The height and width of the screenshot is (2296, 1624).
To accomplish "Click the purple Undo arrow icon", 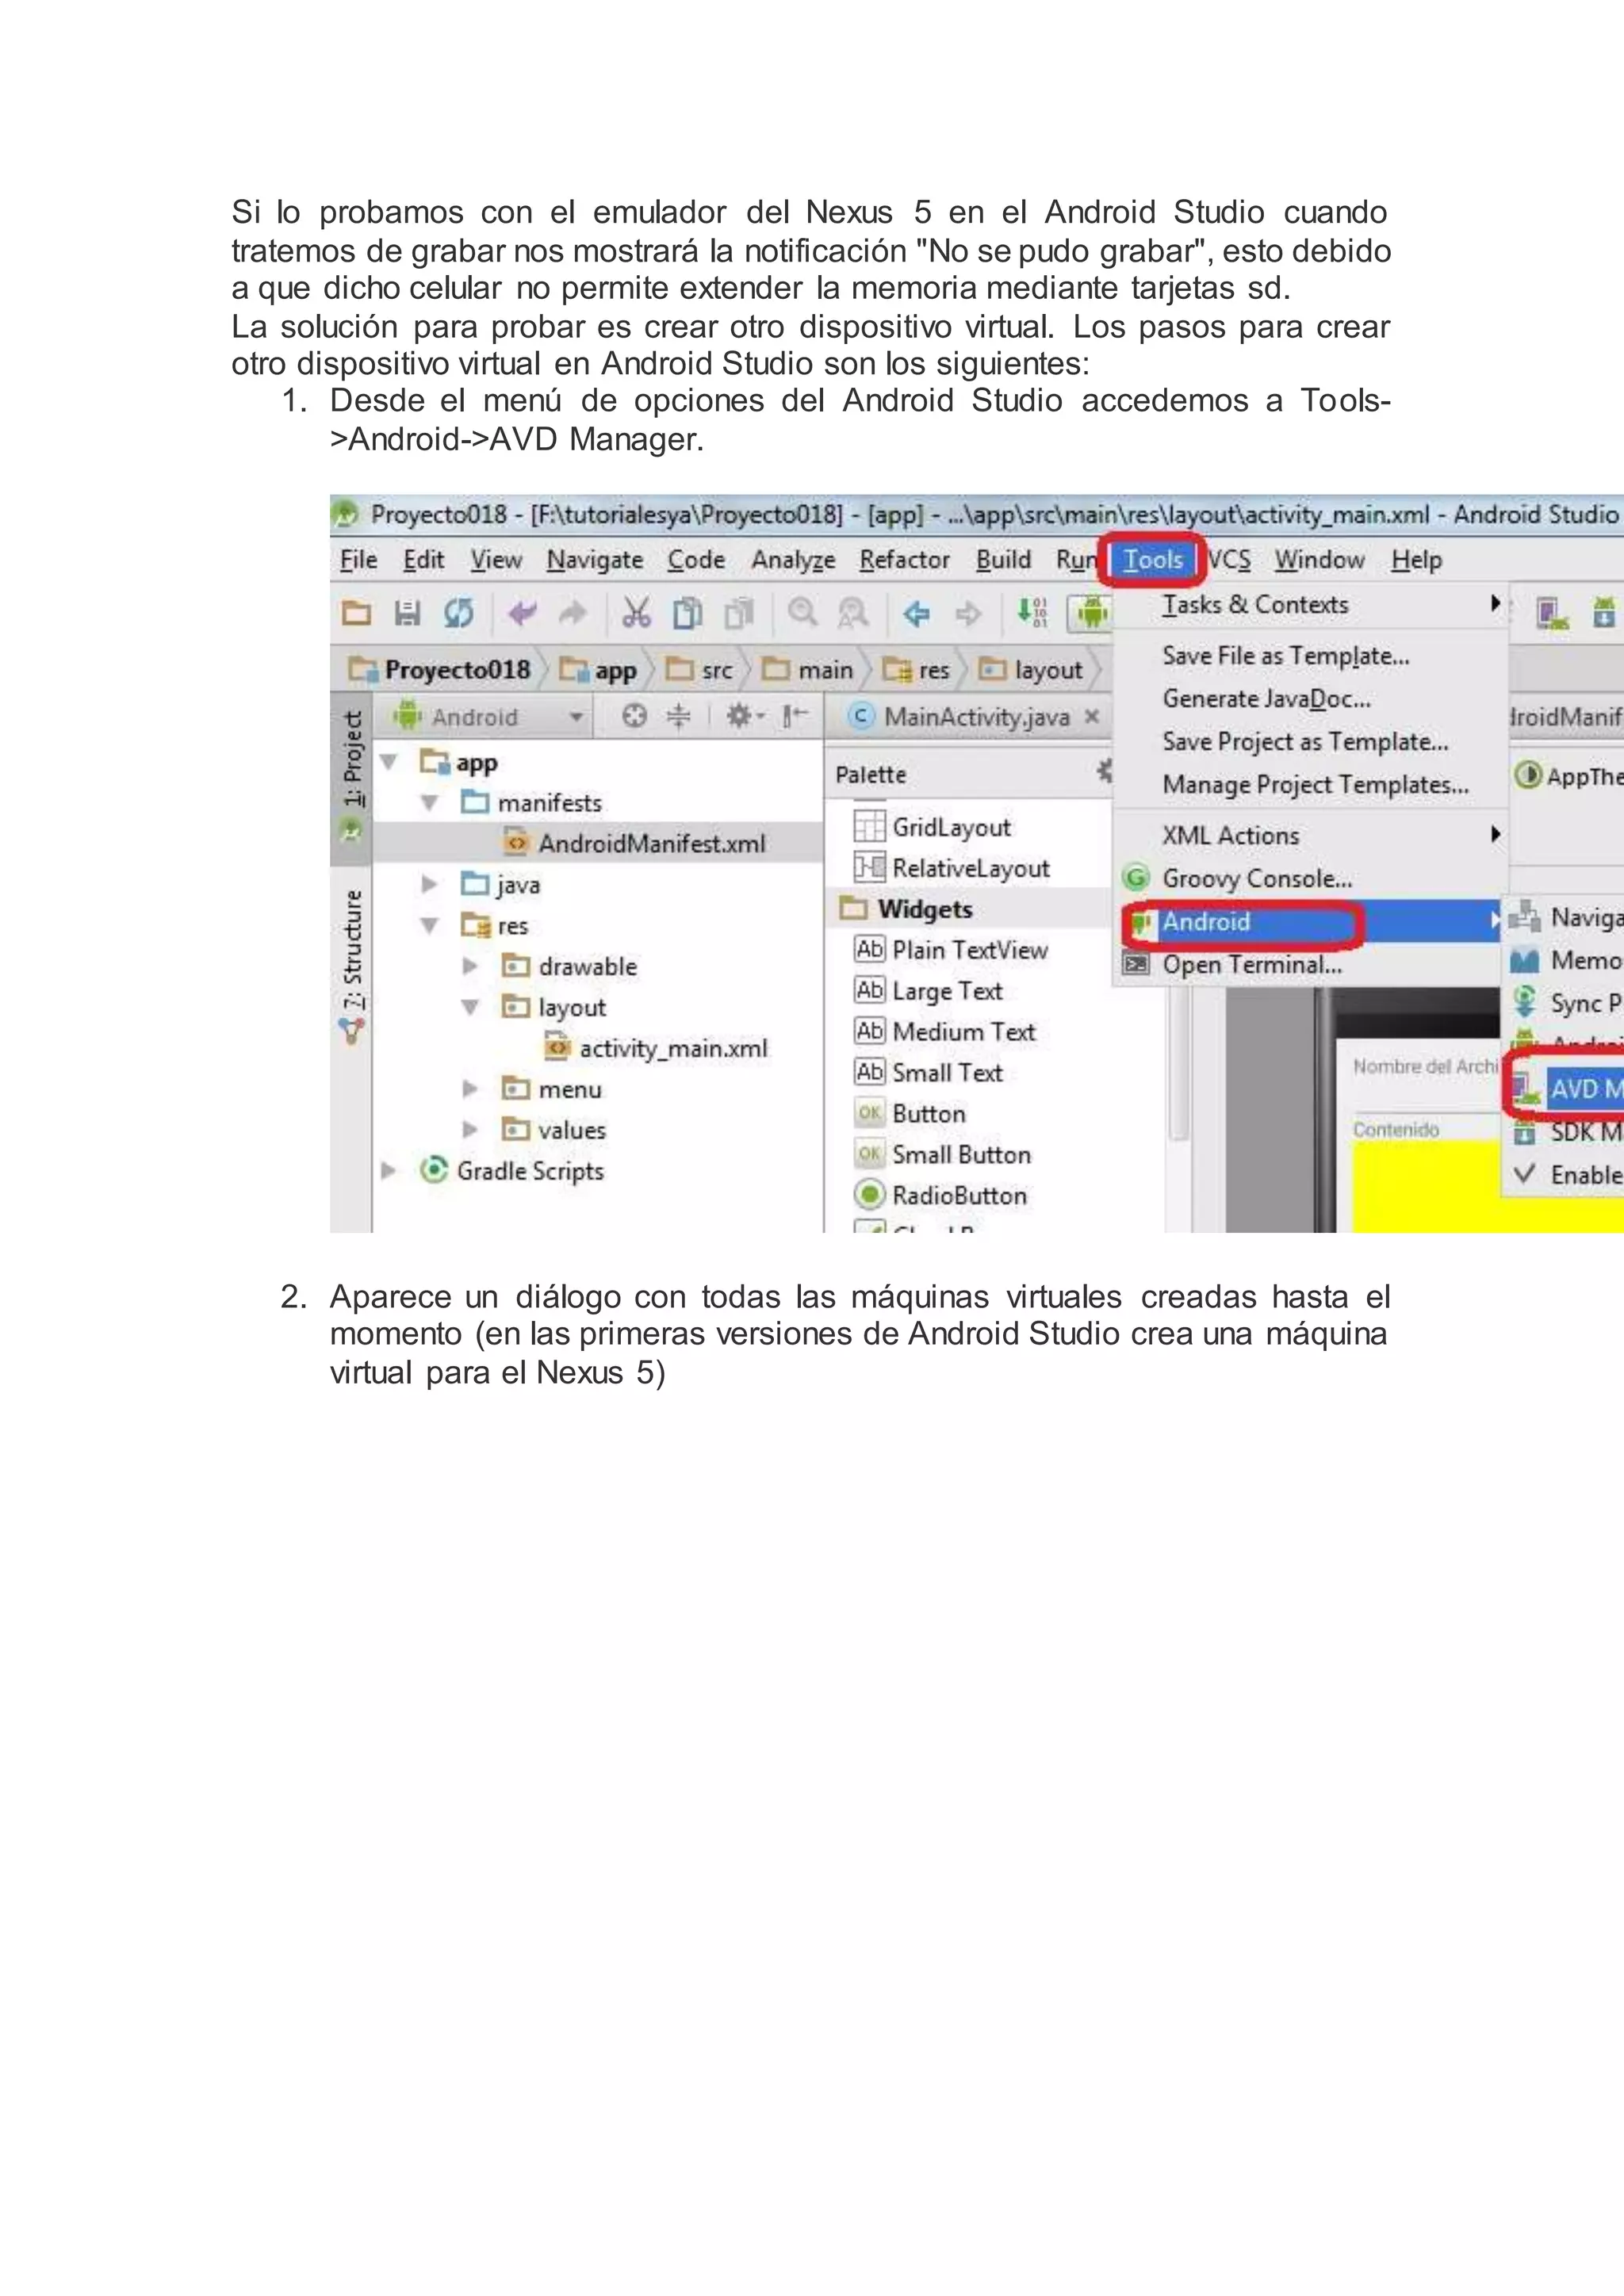I will point(522,612).
